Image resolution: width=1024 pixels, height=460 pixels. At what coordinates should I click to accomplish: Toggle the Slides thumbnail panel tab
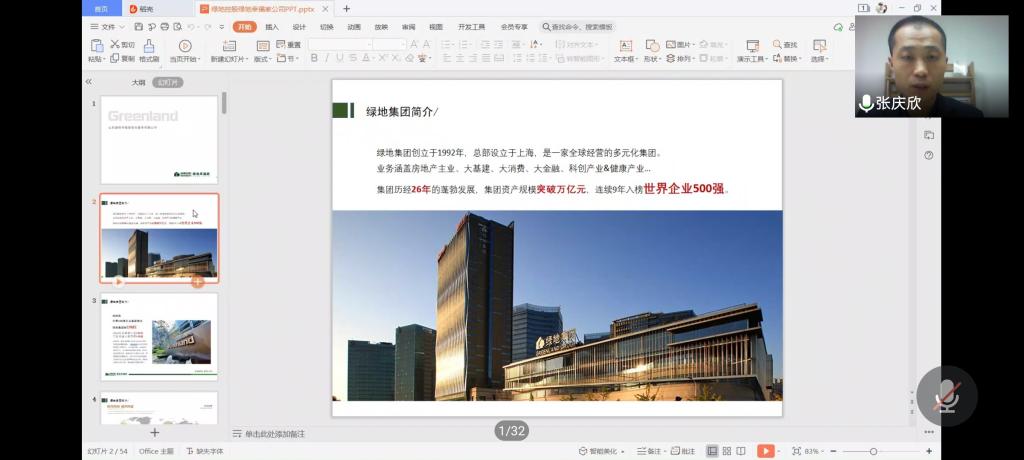[168, 82]
